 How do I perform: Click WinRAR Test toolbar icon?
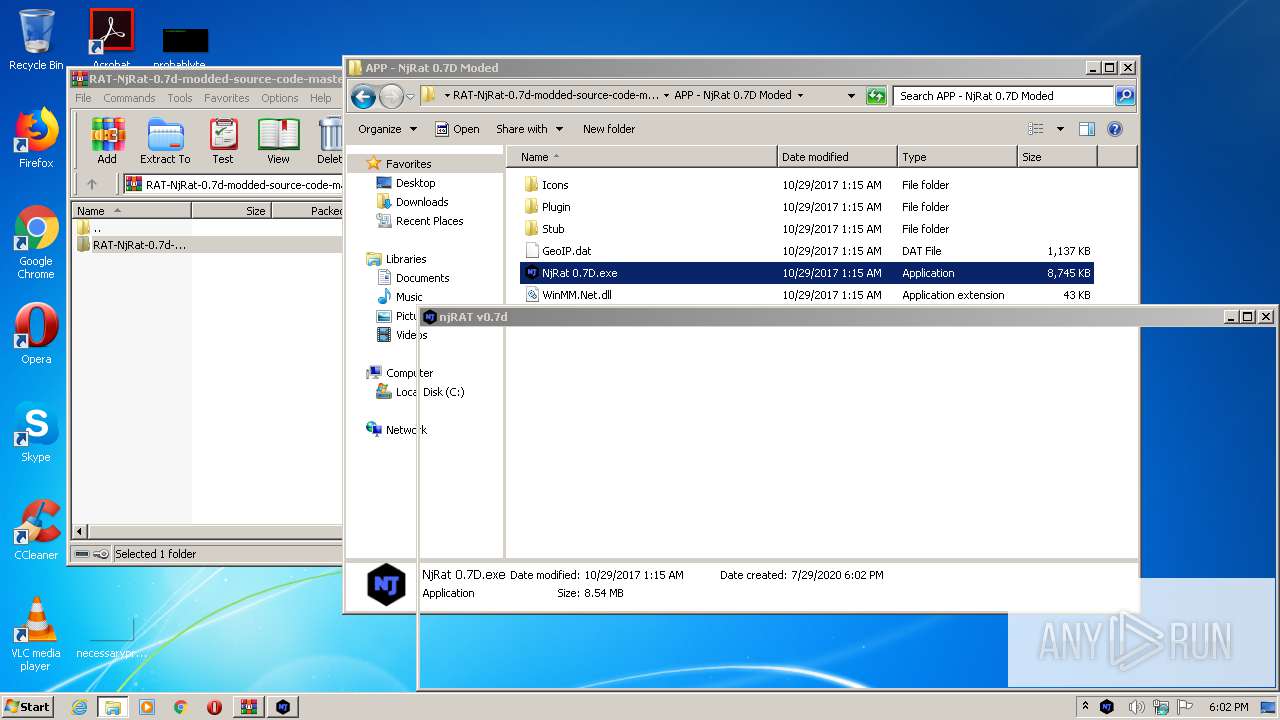click(x=223, y=141)
